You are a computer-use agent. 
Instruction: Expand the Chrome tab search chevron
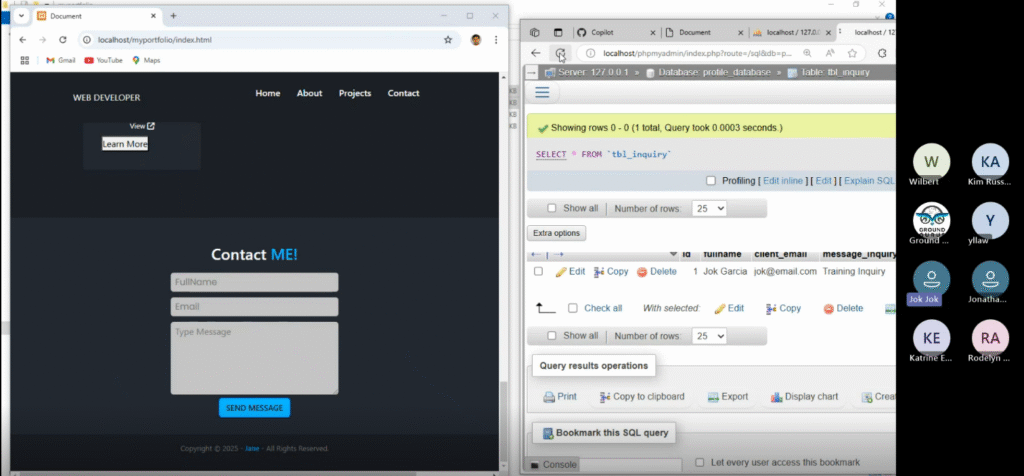pyautogui.click(x=21, y=16)
